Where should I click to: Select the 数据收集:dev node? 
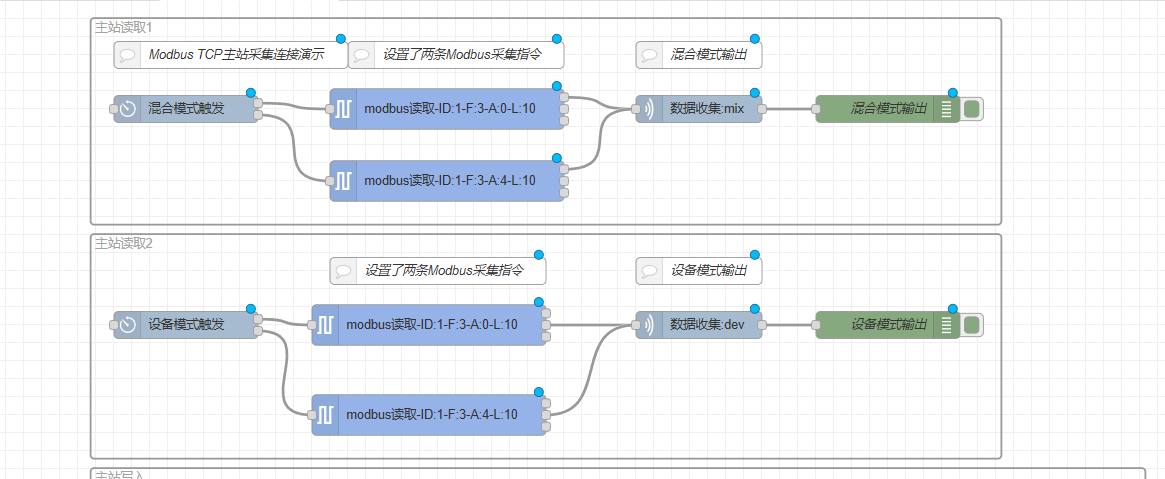699,325
